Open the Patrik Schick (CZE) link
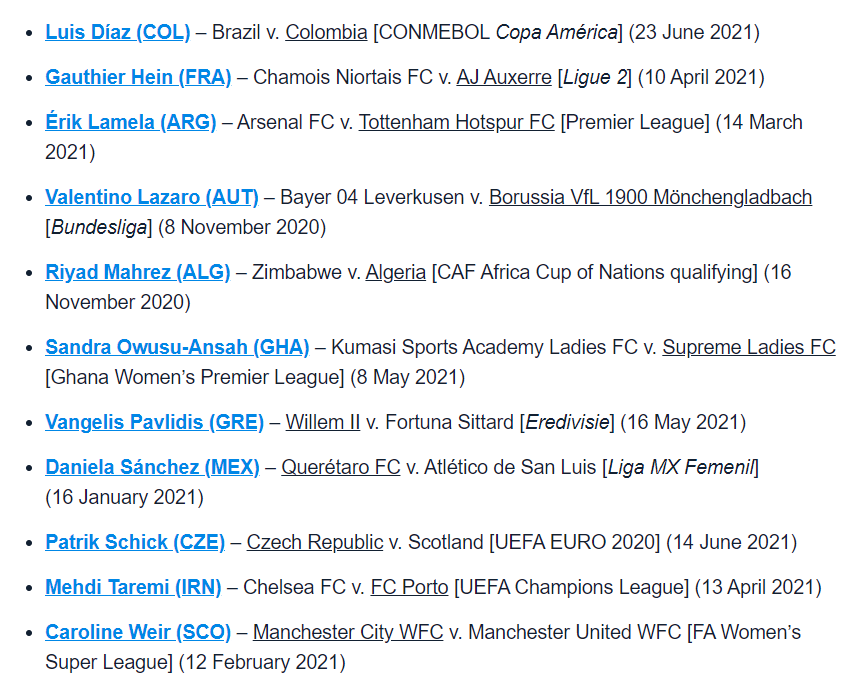 (x=135, y=542)
